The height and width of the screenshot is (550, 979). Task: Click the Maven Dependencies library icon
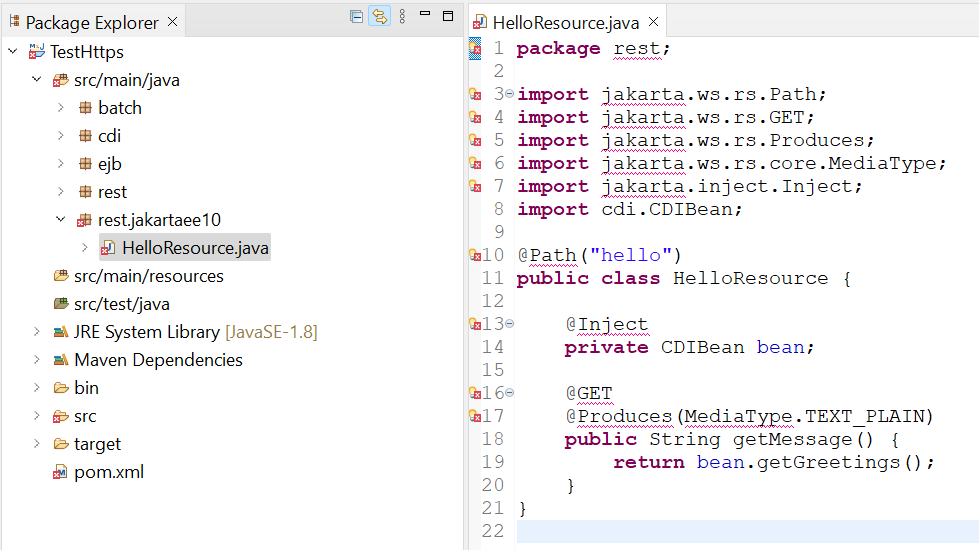tap(60, 360)
